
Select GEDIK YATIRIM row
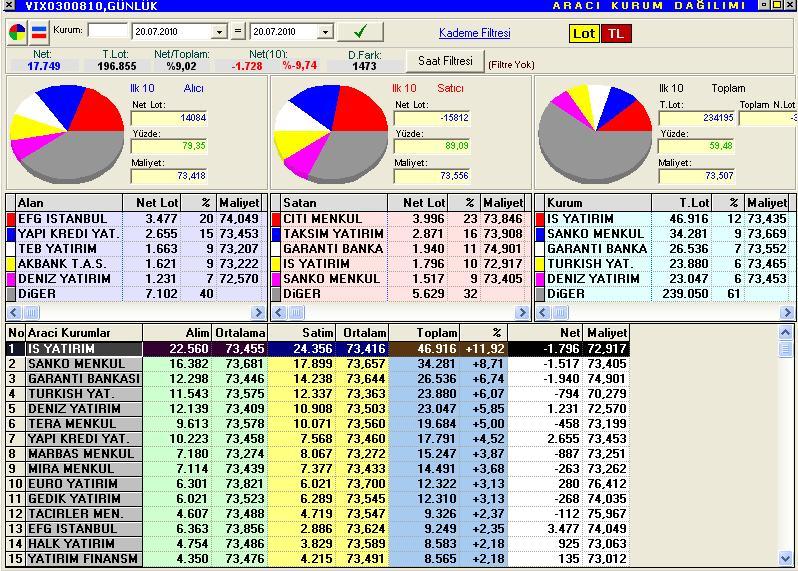point(318,499)
